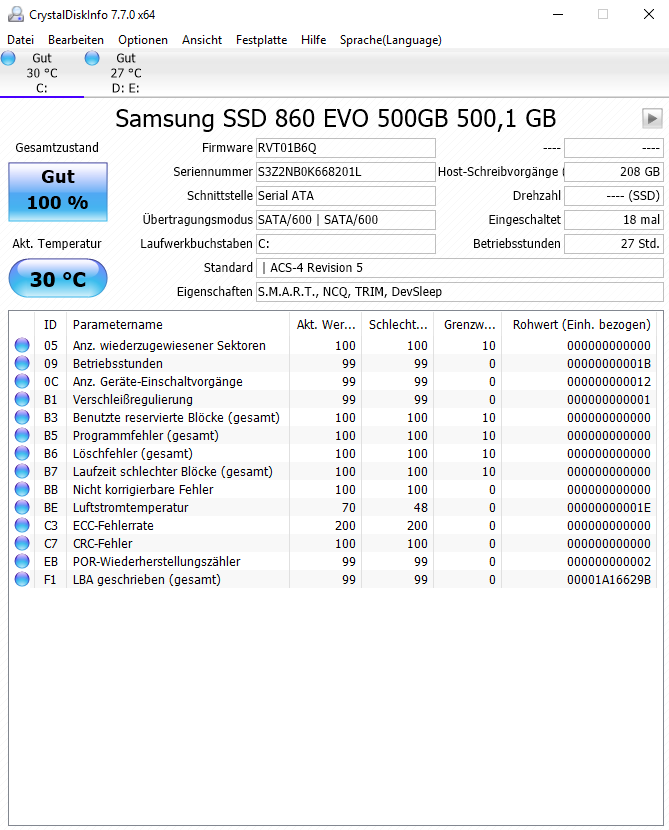Click status circle for row 0C Einschaltvorgänge
This screenshot has height=830, width=669.
[22, 381]
